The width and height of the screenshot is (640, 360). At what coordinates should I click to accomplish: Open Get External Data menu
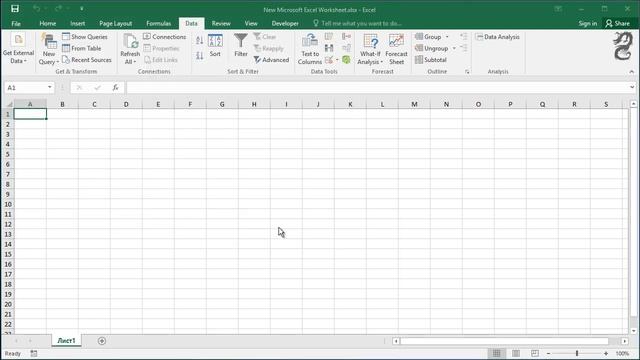[x=18, y=49]
